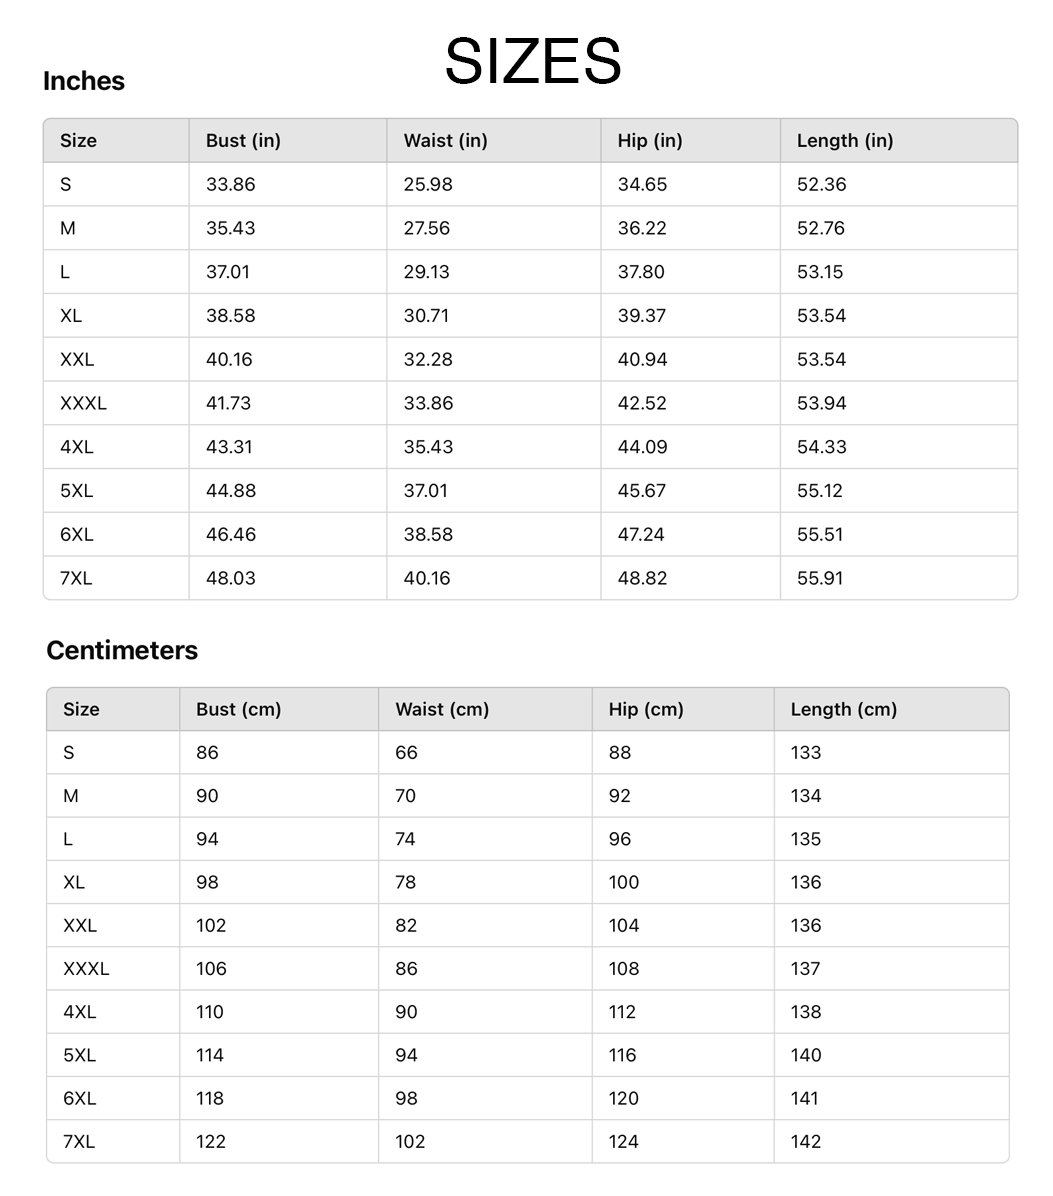
Task: Click the Bust (cm) column header
Action: point(238,709)
